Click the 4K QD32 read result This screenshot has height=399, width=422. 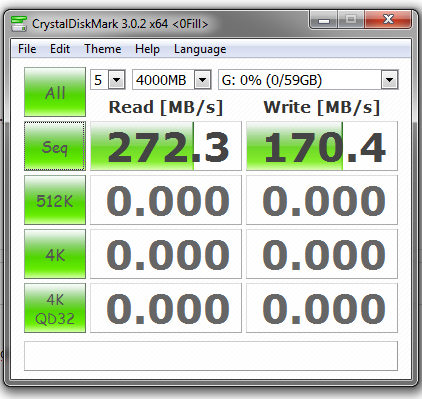coord(166,308)
